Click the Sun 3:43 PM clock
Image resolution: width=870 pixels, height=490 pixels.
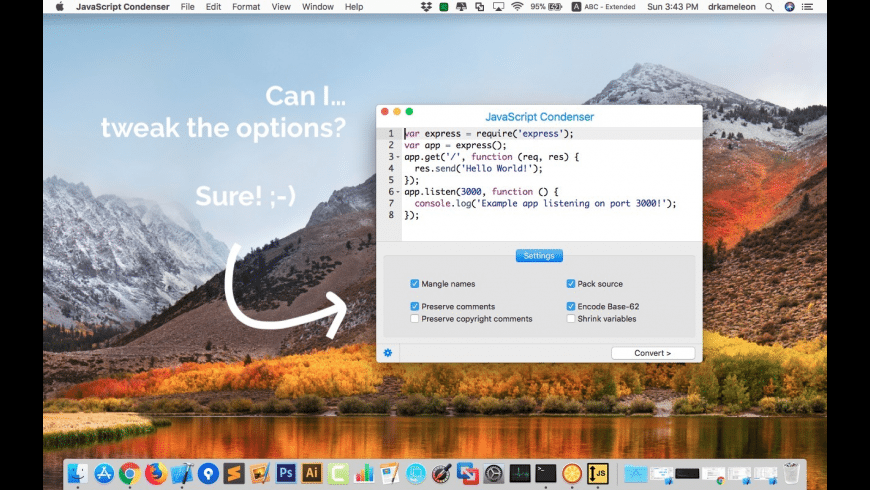pos(672,7)
